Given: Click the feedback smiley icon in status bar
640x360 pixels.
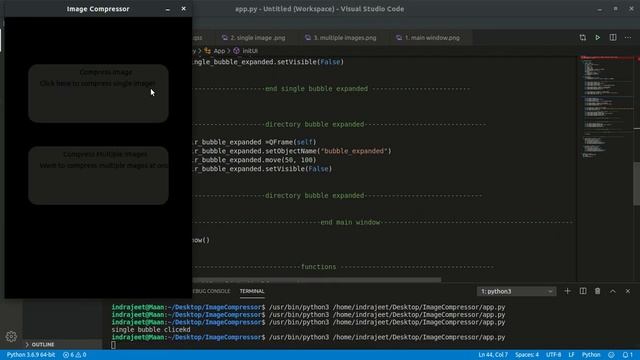Looking at the screenshot, I should tap(611, 355).
